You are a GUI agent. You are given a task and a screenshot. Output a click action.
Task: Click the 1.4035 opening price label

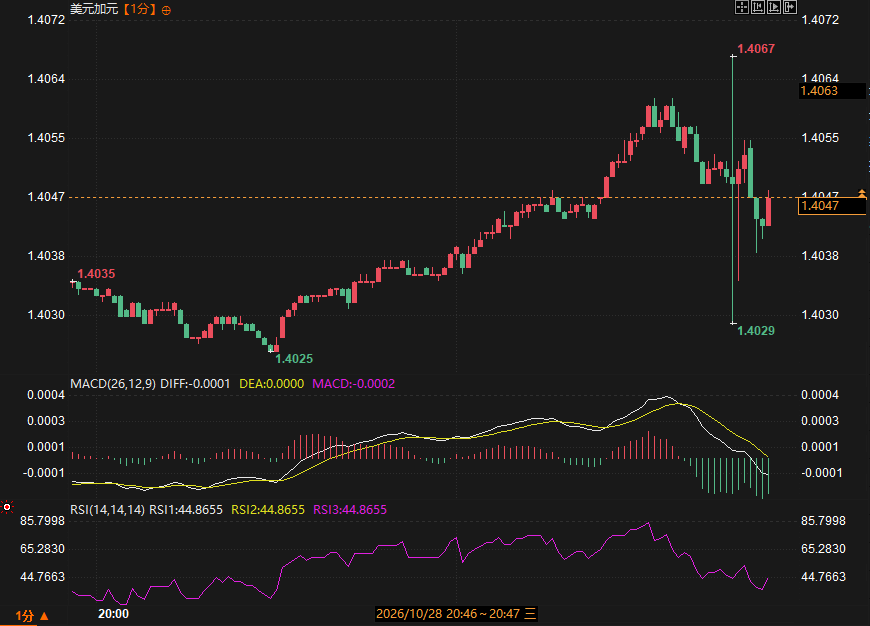click(x=97, y=274)
